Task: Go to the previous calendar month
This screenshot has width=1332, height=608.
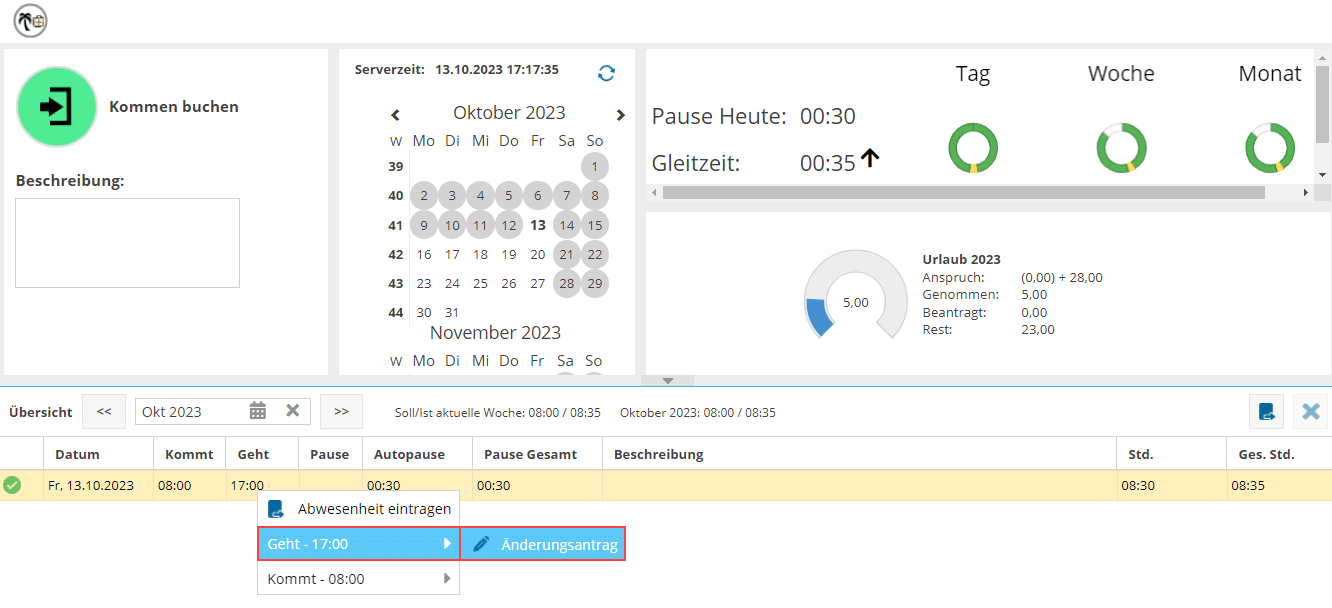Action: tap(395, 115)
